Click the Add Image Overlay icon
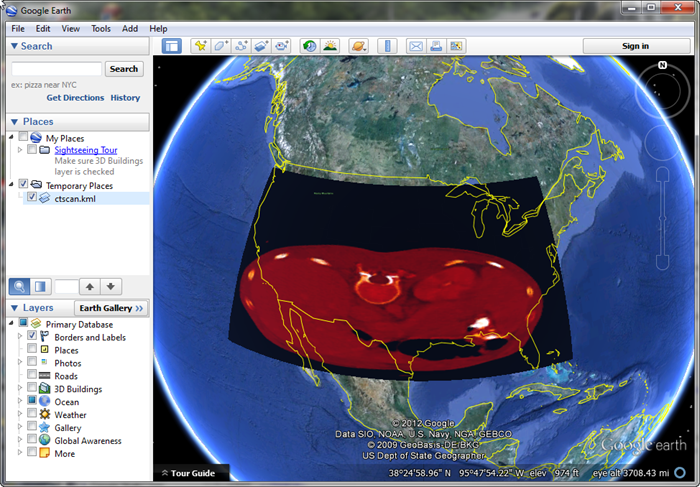Viewport: 700px width, 487px height. tap(261, 46)
